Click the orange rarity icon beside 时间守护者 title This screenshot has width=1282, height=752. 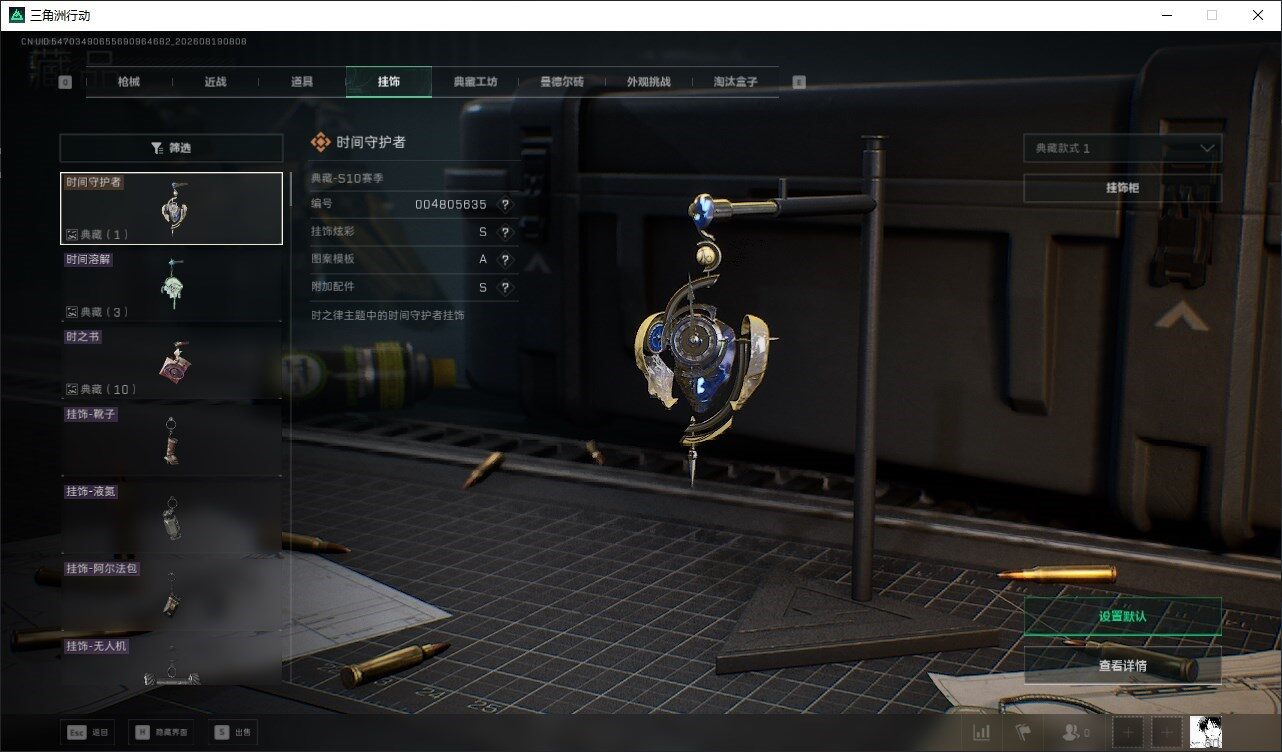[321, 143]
